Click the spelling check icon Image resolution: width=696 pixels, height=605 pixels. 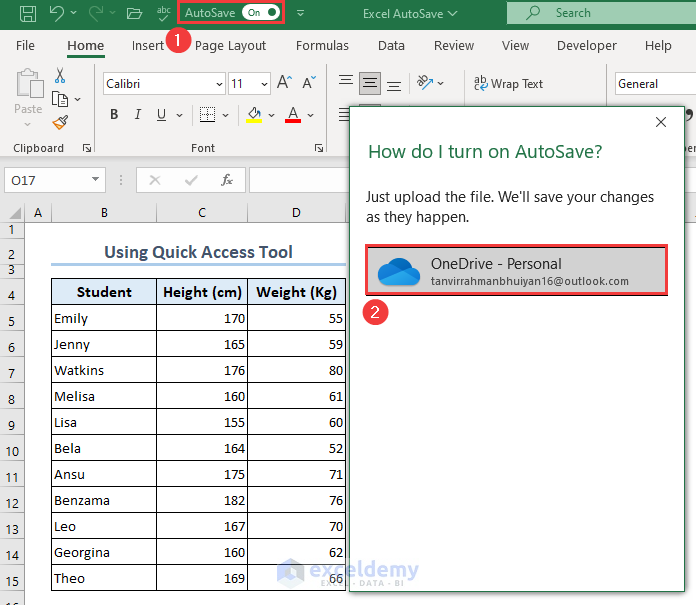163,13
